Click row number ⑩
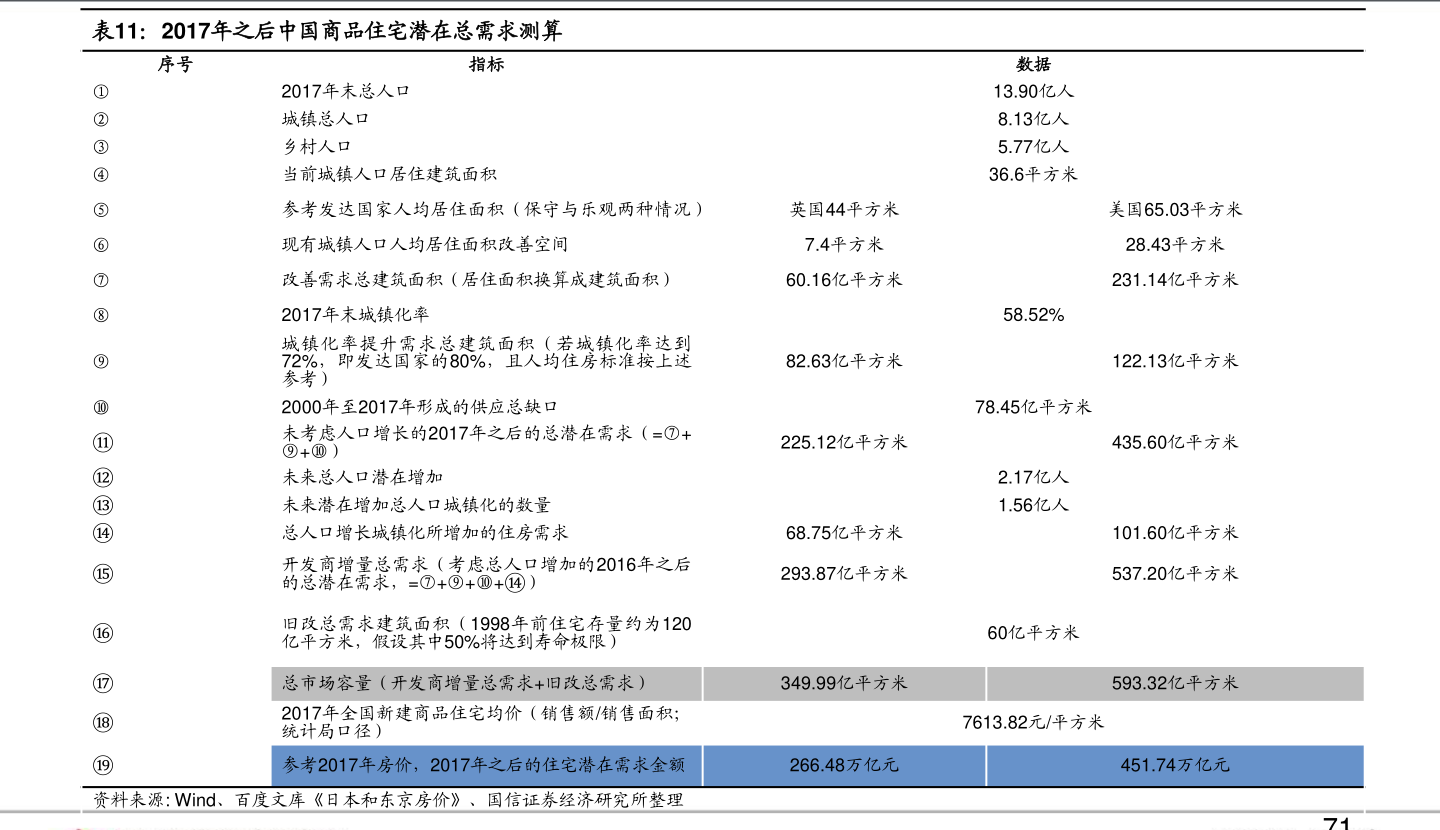1440x830 pixels. click(101, 407)
